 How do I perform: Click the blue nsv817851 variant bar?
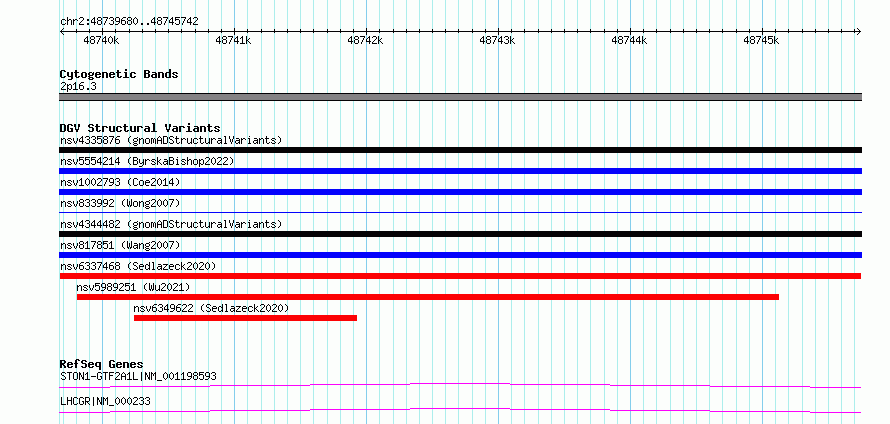pos(460,255)
